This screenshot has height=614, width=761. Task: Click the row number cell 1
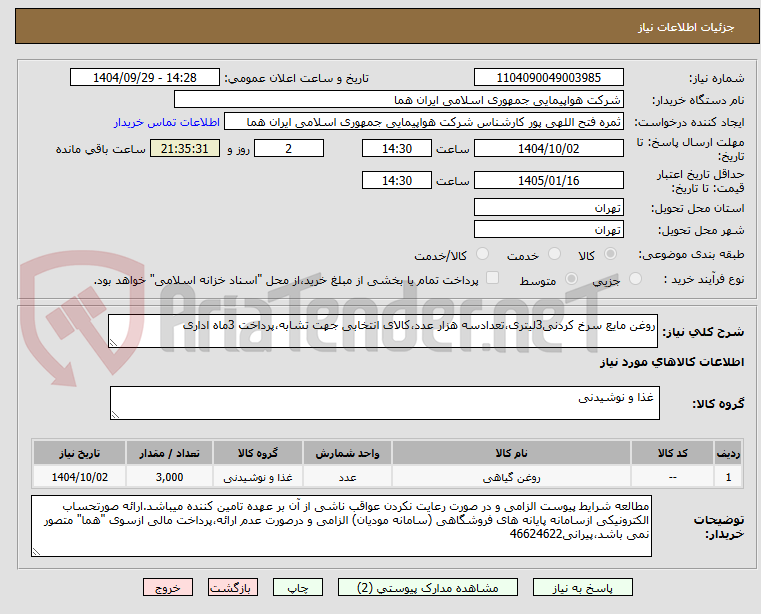click(728, 477)
